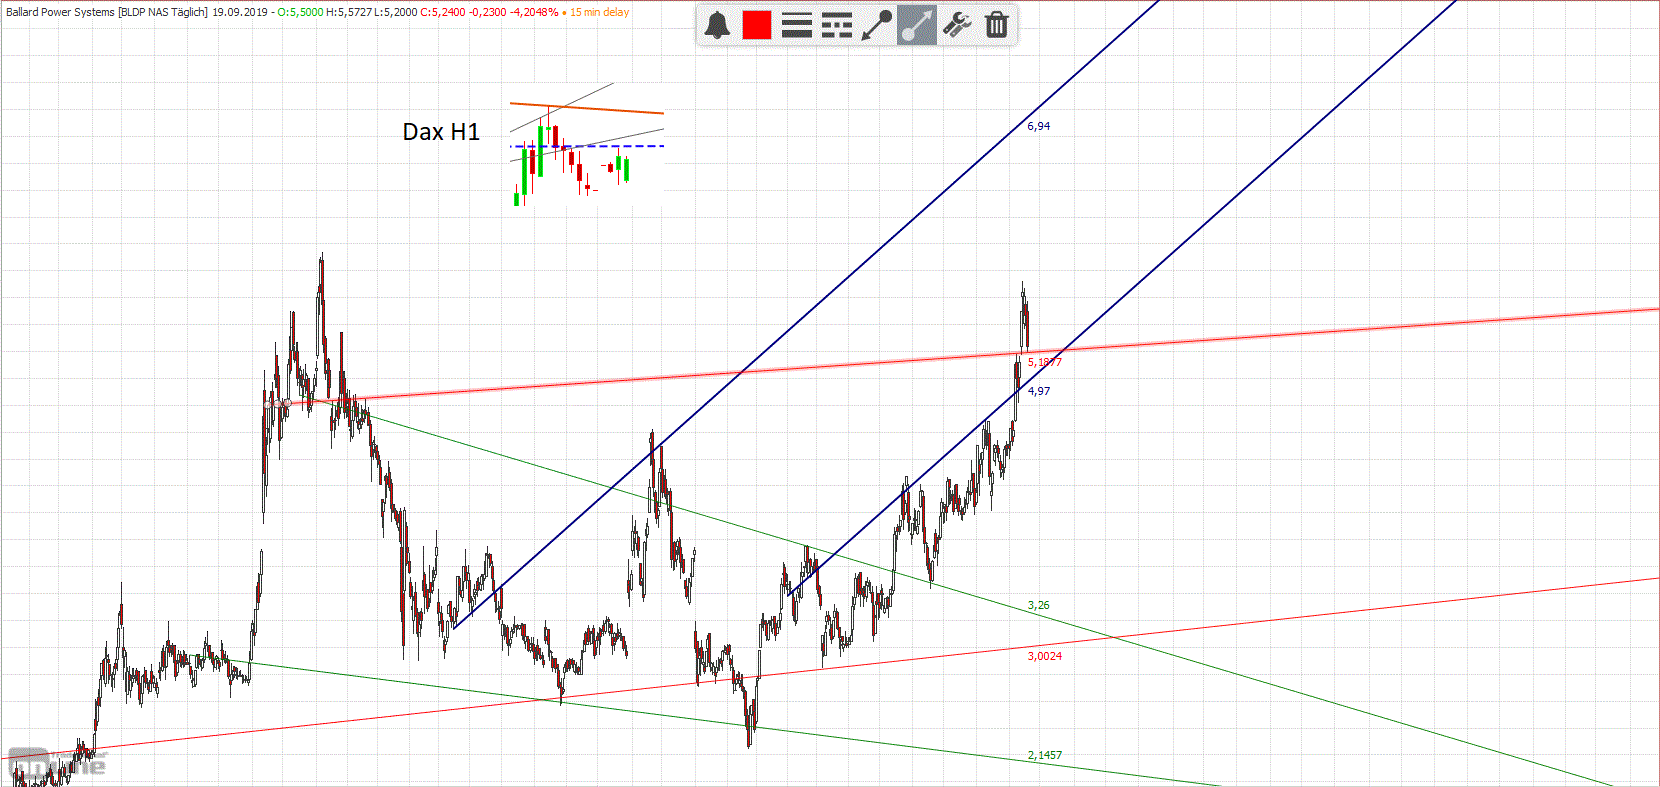Delete selected drawing with trash icon
The height and width of the screenshot is (787, 1660).
(x=997, y=25)
